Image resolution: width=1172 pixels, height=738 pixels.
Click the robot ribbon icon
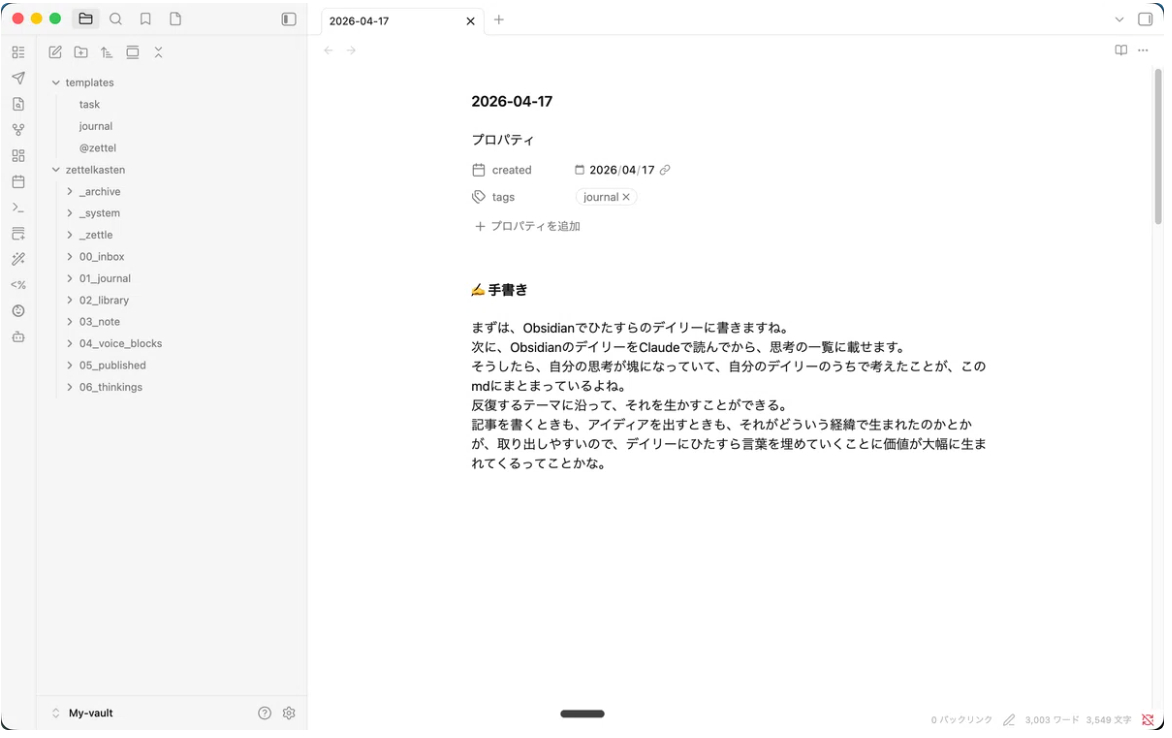[x=19, y=337]
